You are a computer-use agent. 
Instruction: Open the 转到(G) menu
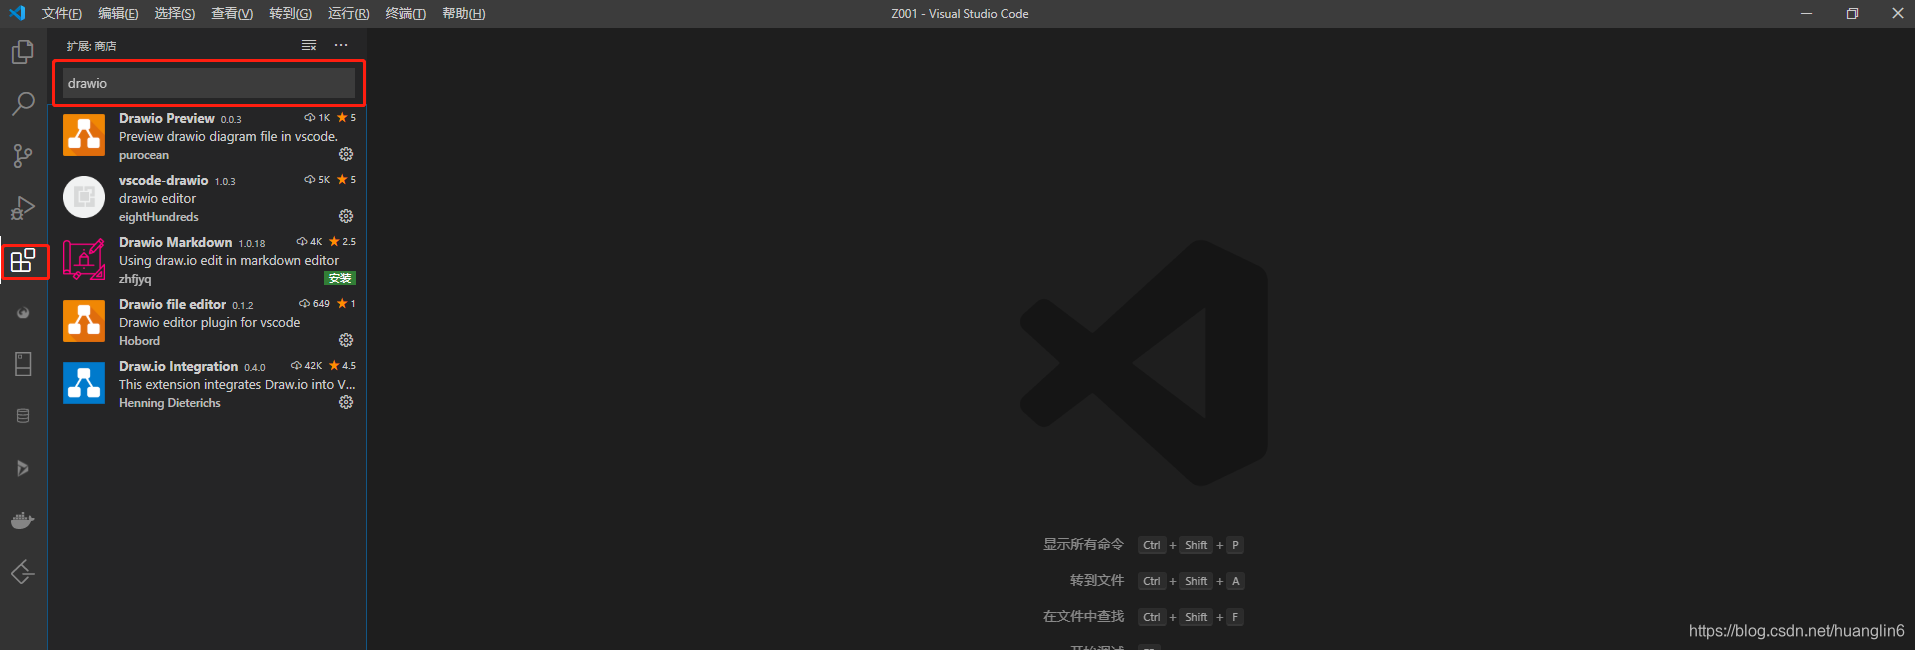290,13
